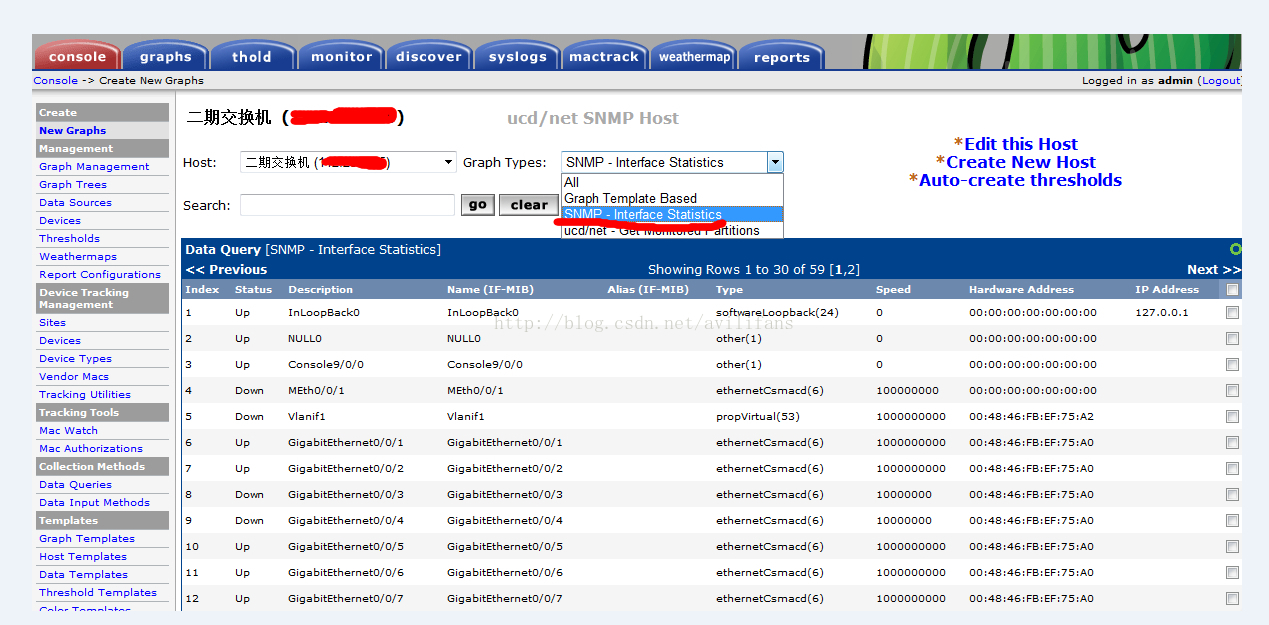The height and width of the screenshot is (625, 1269).
Task: Click the Search input field
Action: click(x=347, y=205)
